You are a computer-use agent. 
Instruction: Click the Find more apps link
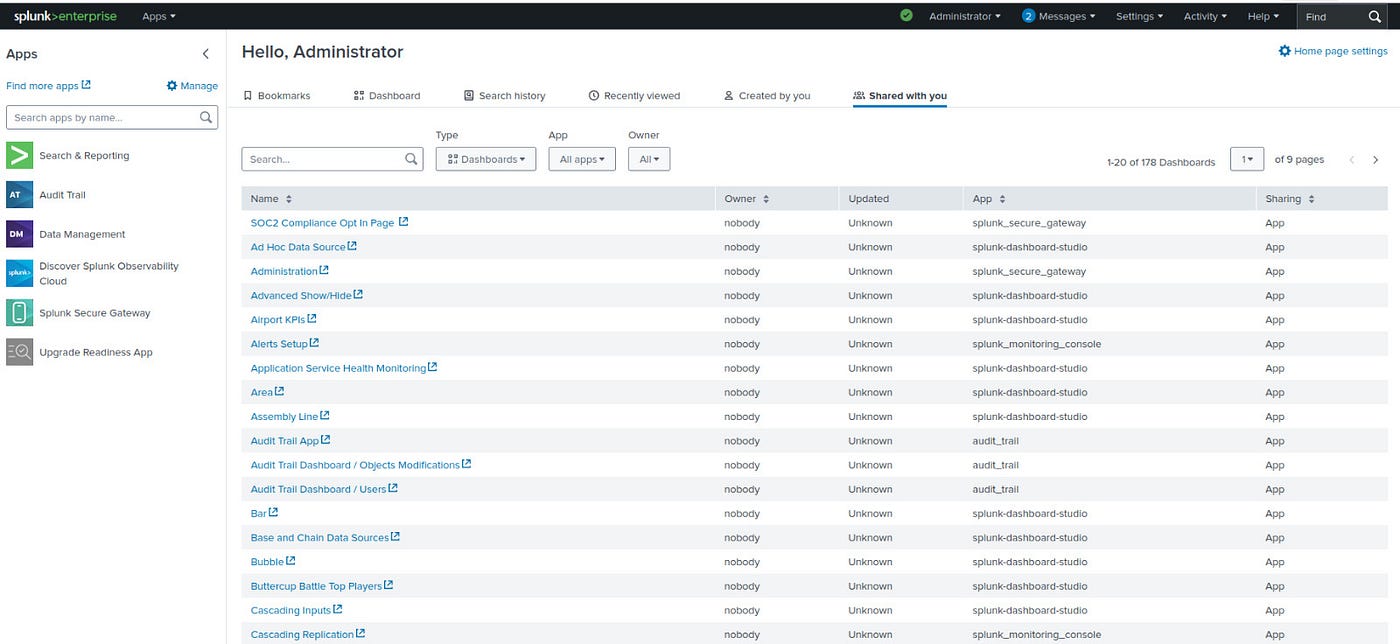coord(48,86)
